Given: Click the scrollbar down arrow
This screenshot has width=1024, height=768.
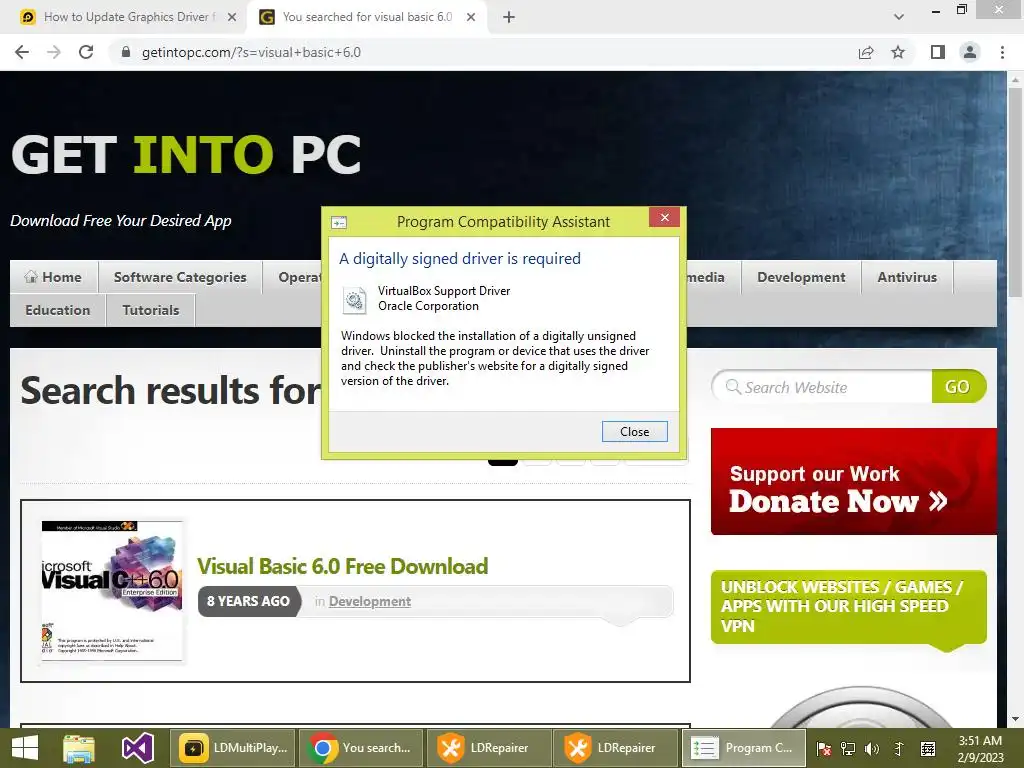Looking at the screenshot, I should (1015, 719).
